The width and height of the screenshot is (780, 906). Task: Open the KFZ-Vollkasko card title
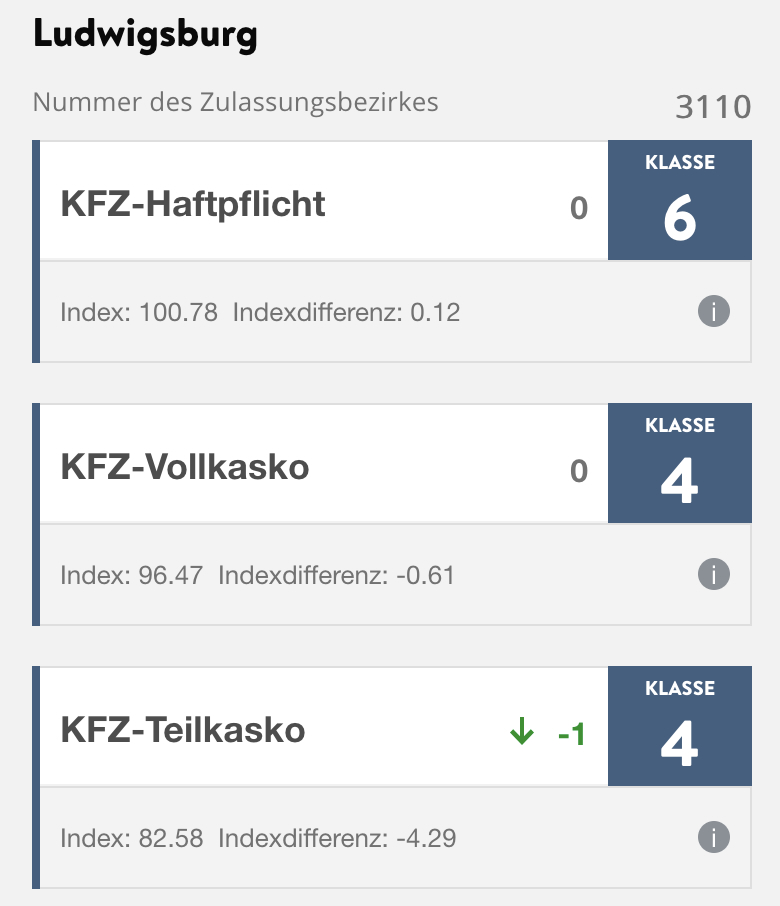[185, 467]
